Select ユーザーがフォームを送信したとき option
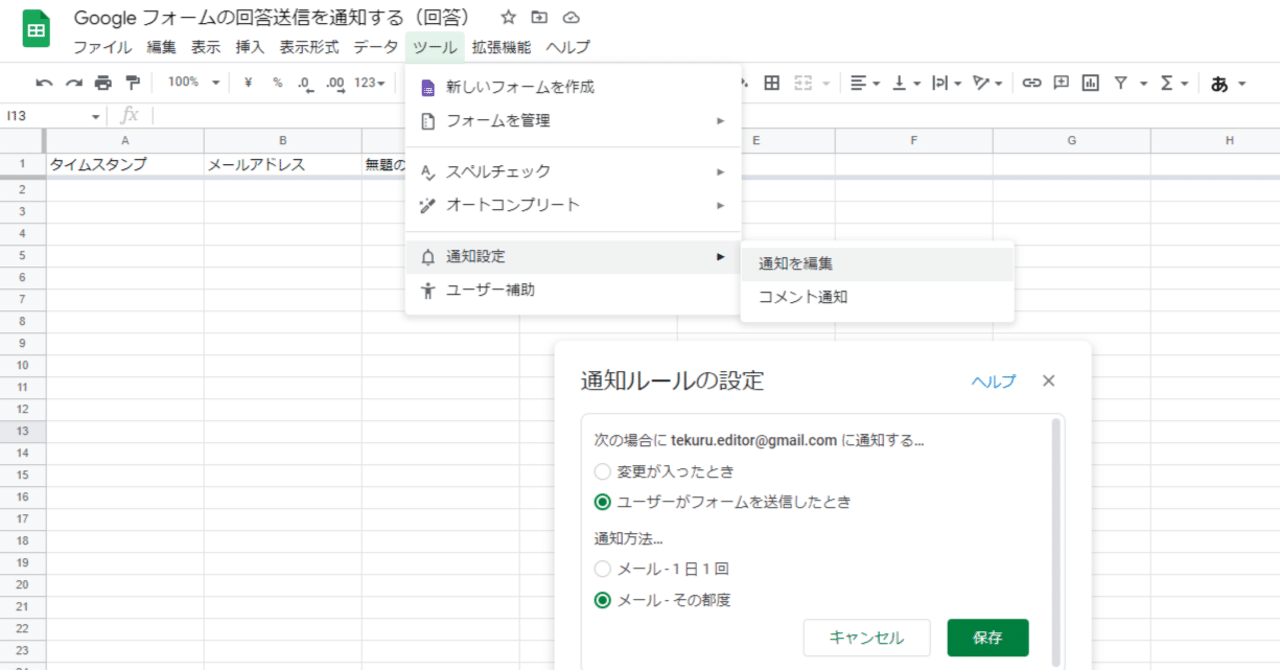Screen dimensions: 1280x670 [x=603, y=502]
